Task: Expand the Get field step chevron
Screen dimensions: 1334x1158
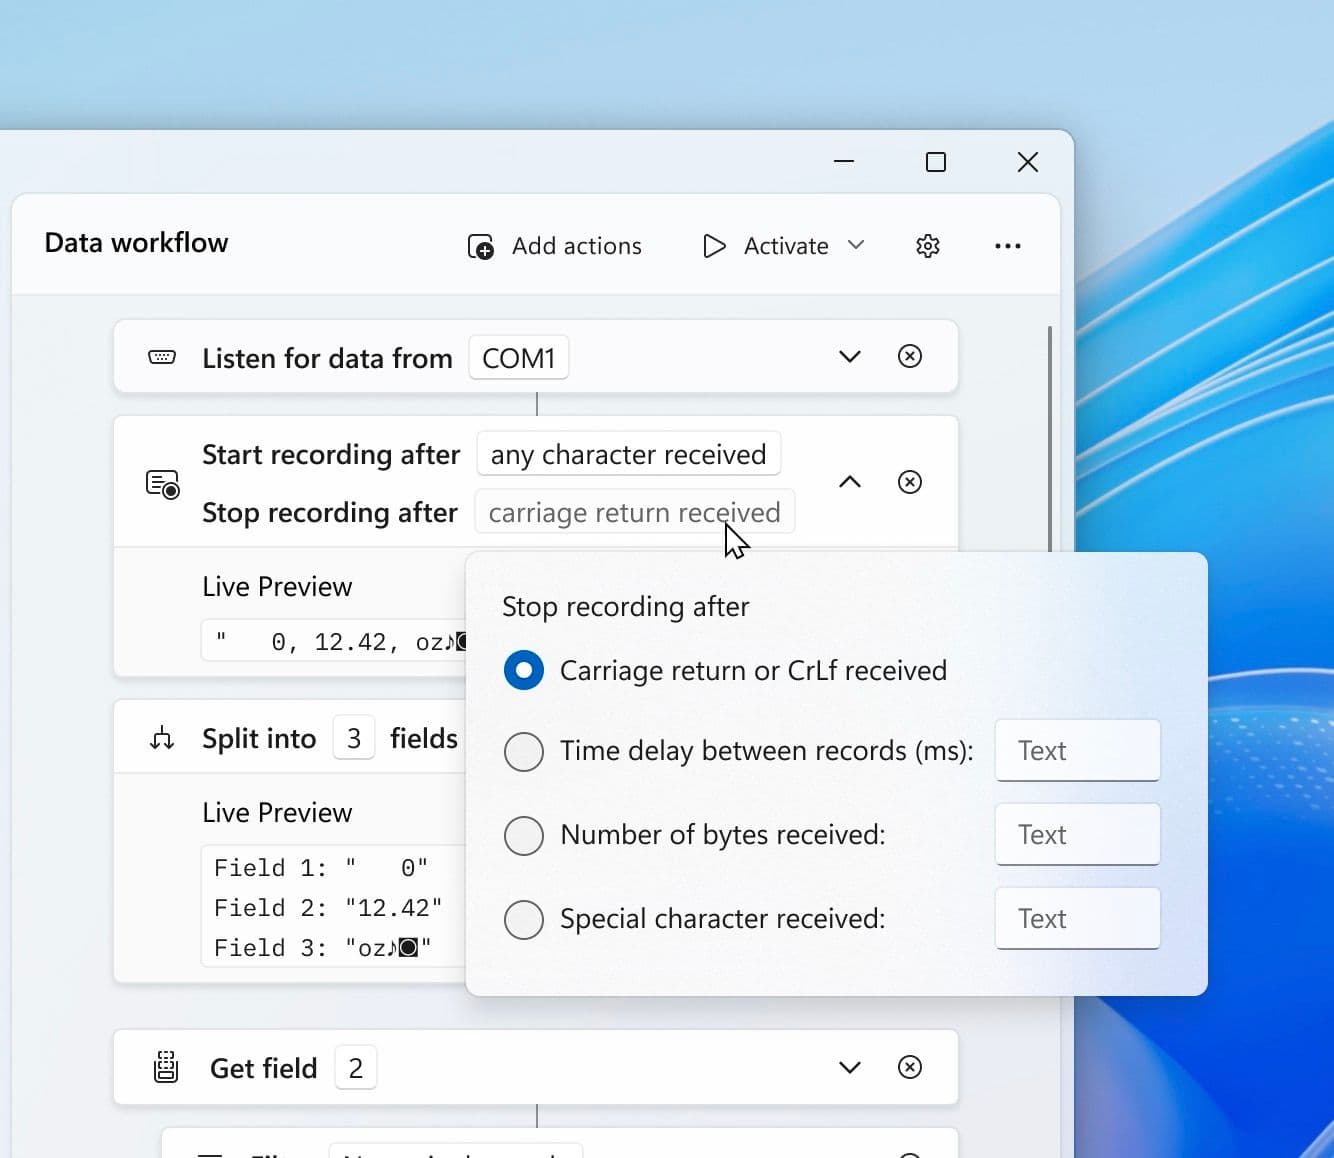Action: [x=849, y=1067]
